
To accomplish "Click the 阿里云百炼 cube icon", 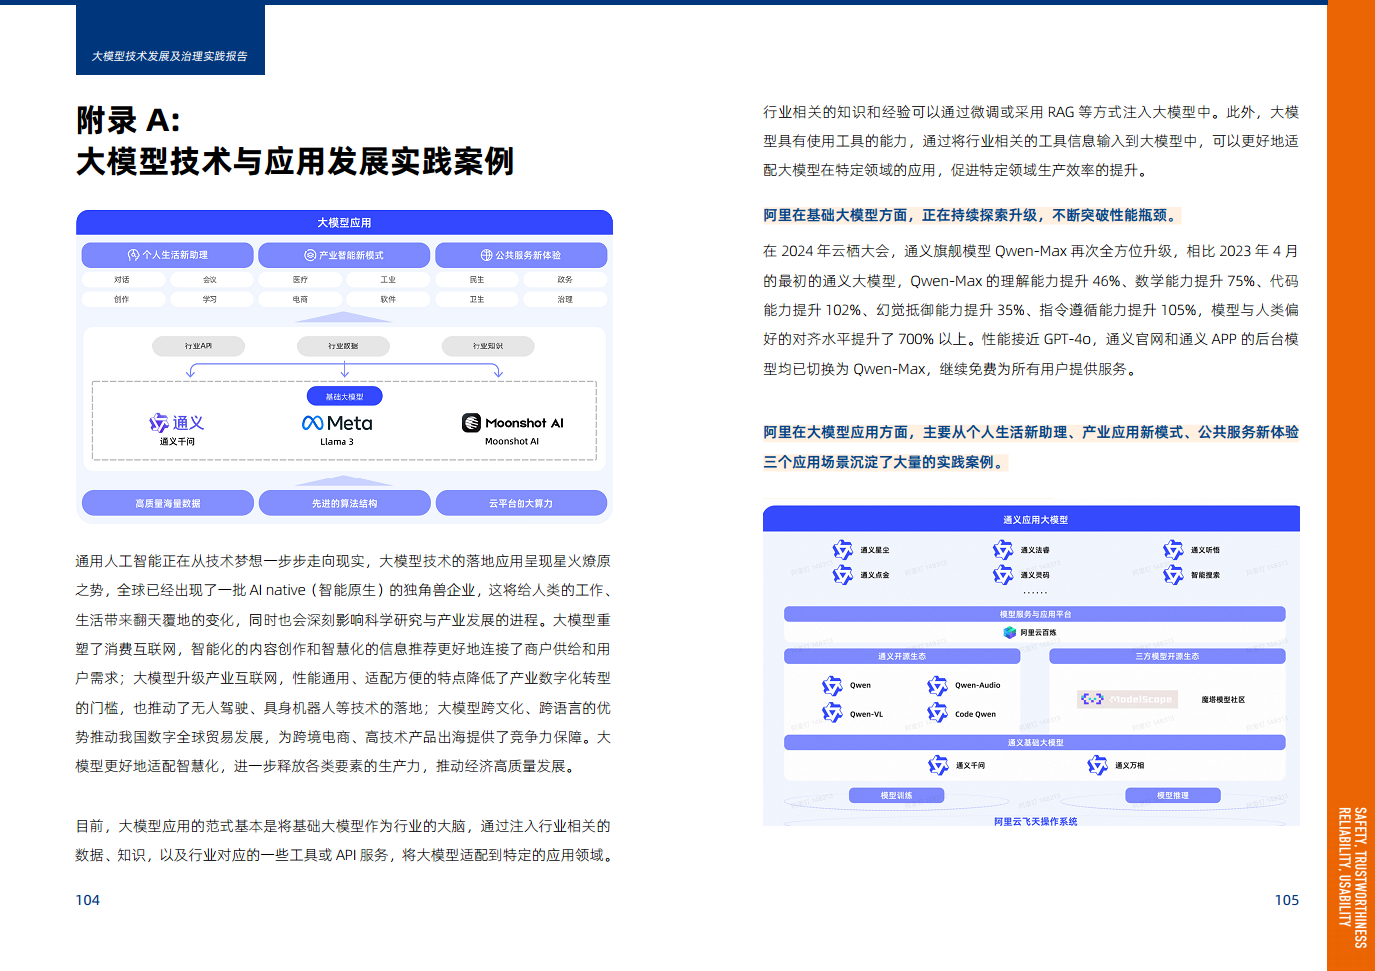I will point(1010,632).
